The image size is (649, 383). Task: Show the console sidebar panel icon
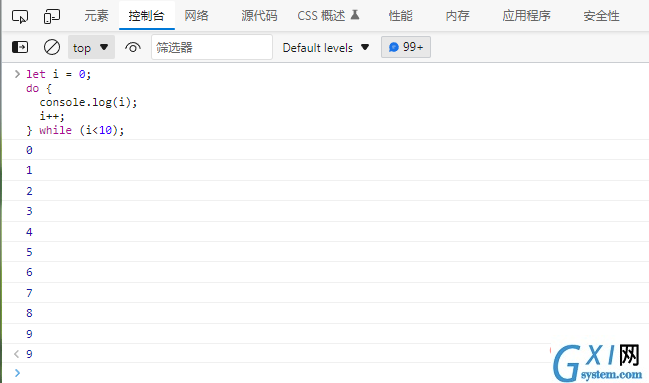(x=20, y=47)
